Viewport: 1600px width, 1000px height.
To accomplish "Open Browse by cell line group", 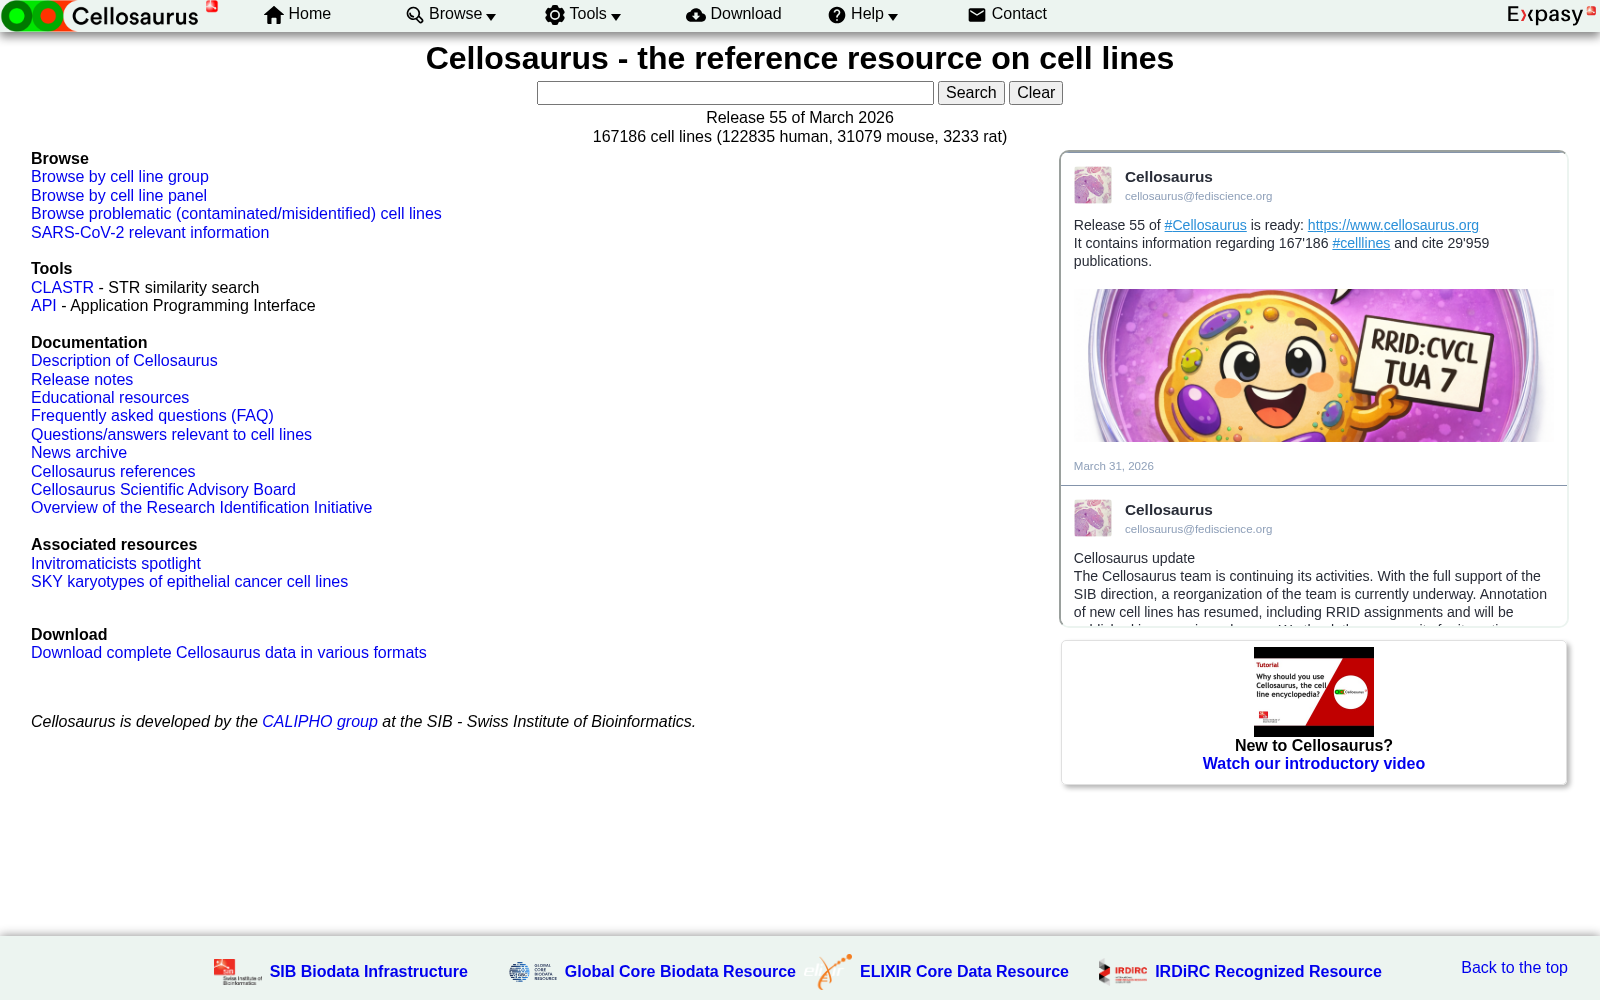I will (x=120, y=177).
